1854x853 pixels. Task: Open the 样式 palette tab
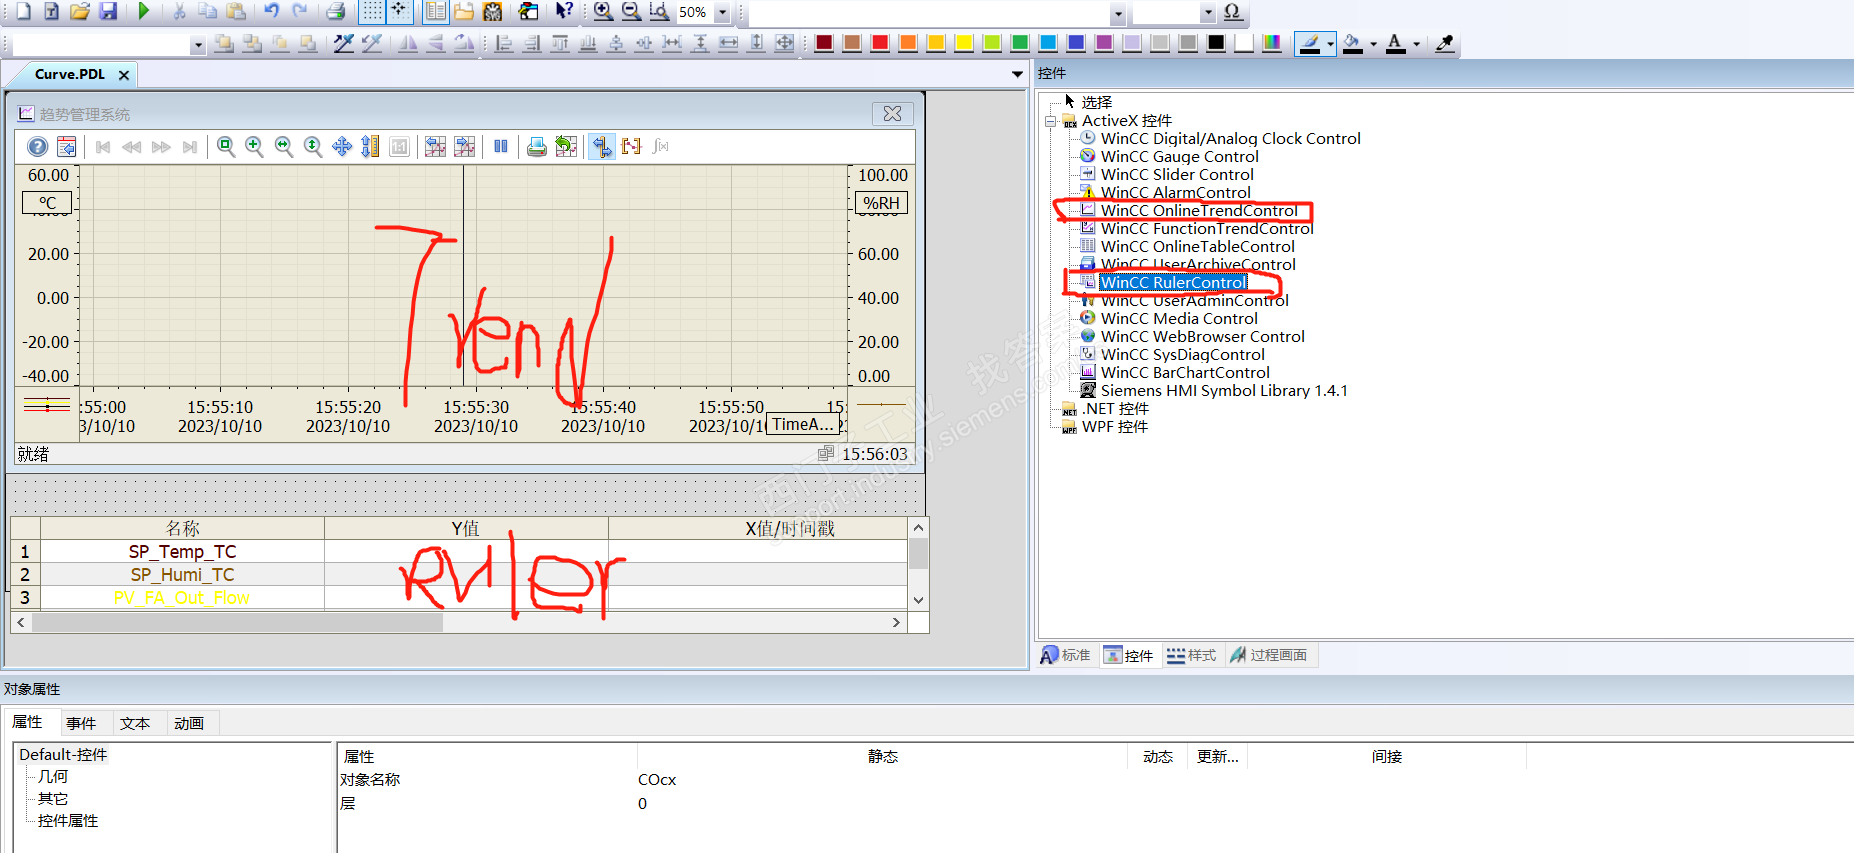click(x=1192, y=655)
